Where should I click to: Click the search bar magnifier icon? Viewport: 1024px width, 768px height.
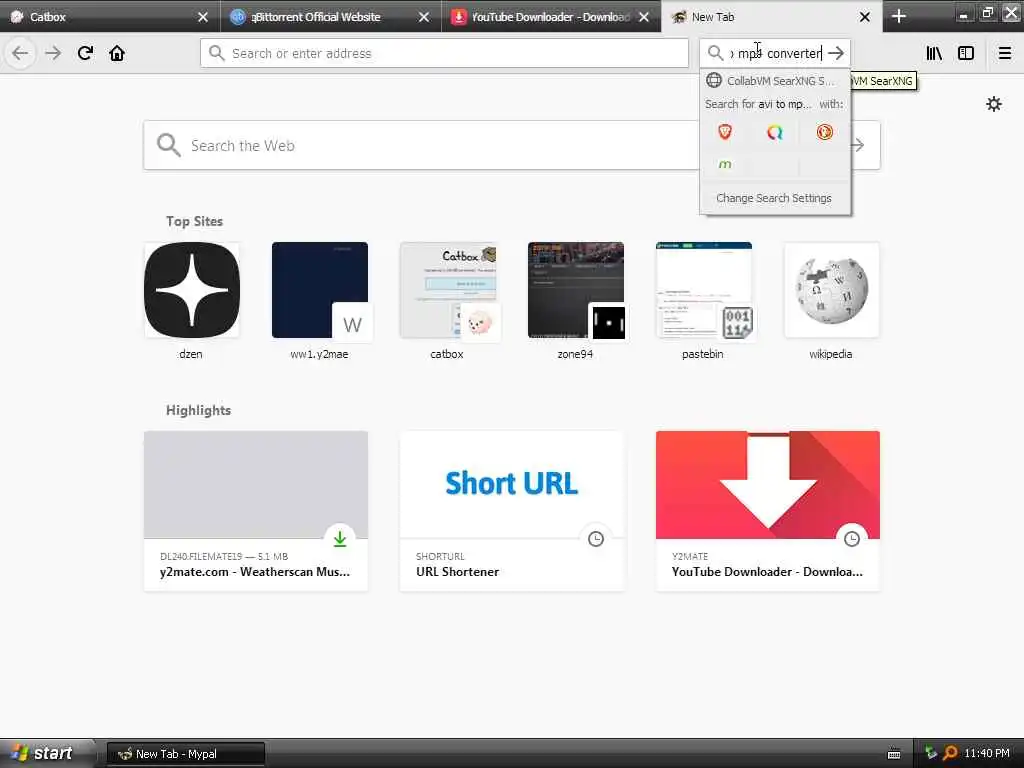[x=715, y=53]
